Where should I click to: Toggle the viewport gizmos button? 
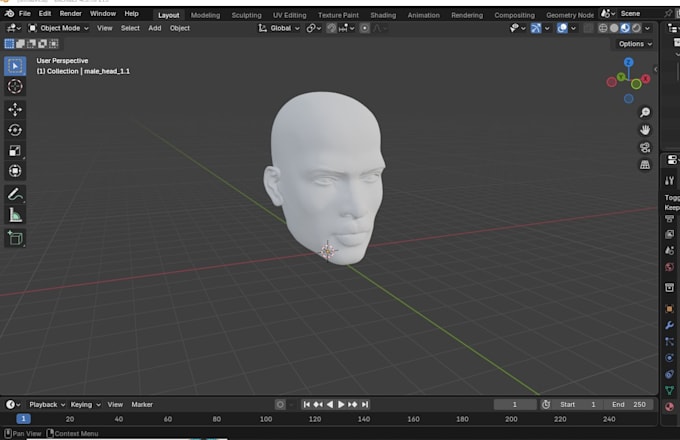(x=536, y=28)
